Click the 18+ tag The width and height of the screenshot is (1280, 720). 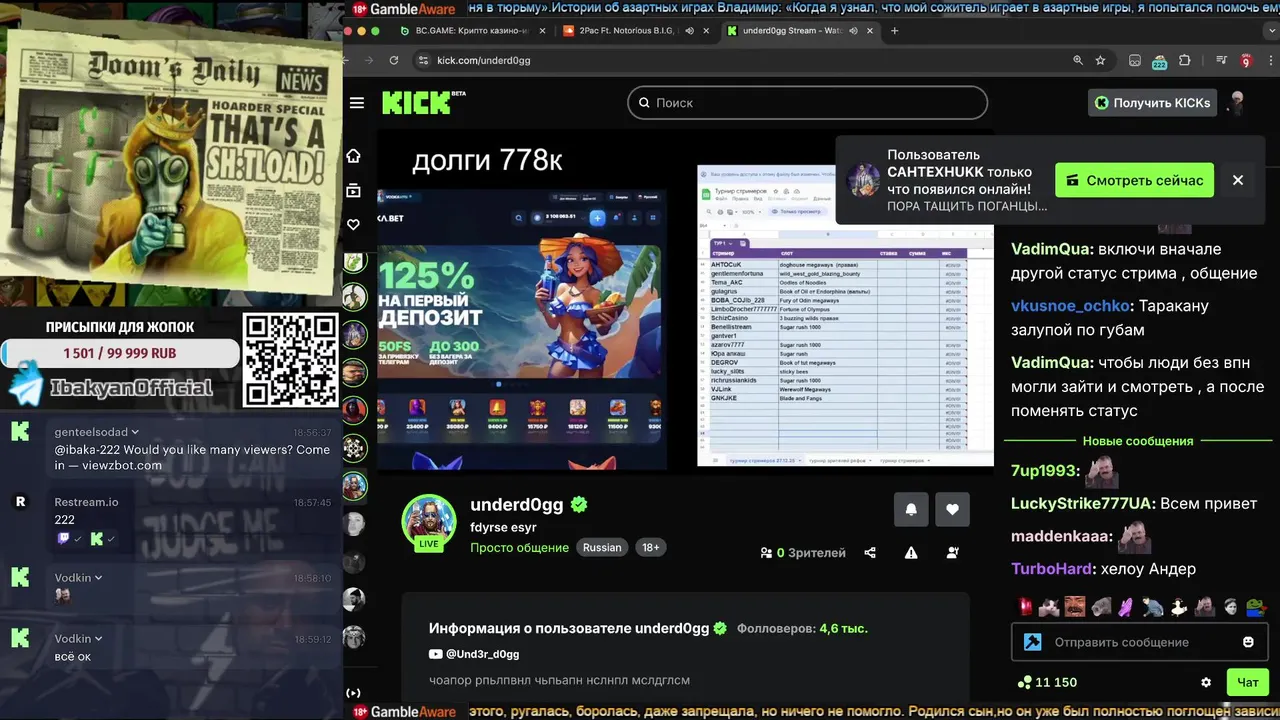650,547
